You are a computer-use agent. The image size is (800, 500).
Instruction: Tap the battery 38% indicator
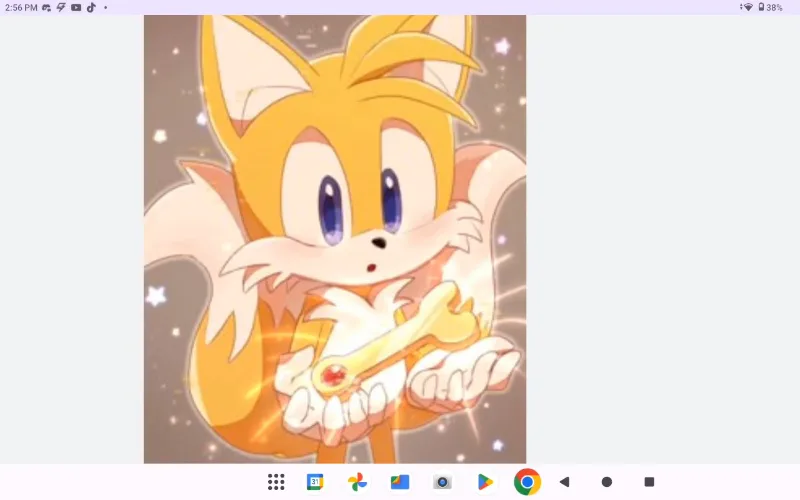point(770,7)
